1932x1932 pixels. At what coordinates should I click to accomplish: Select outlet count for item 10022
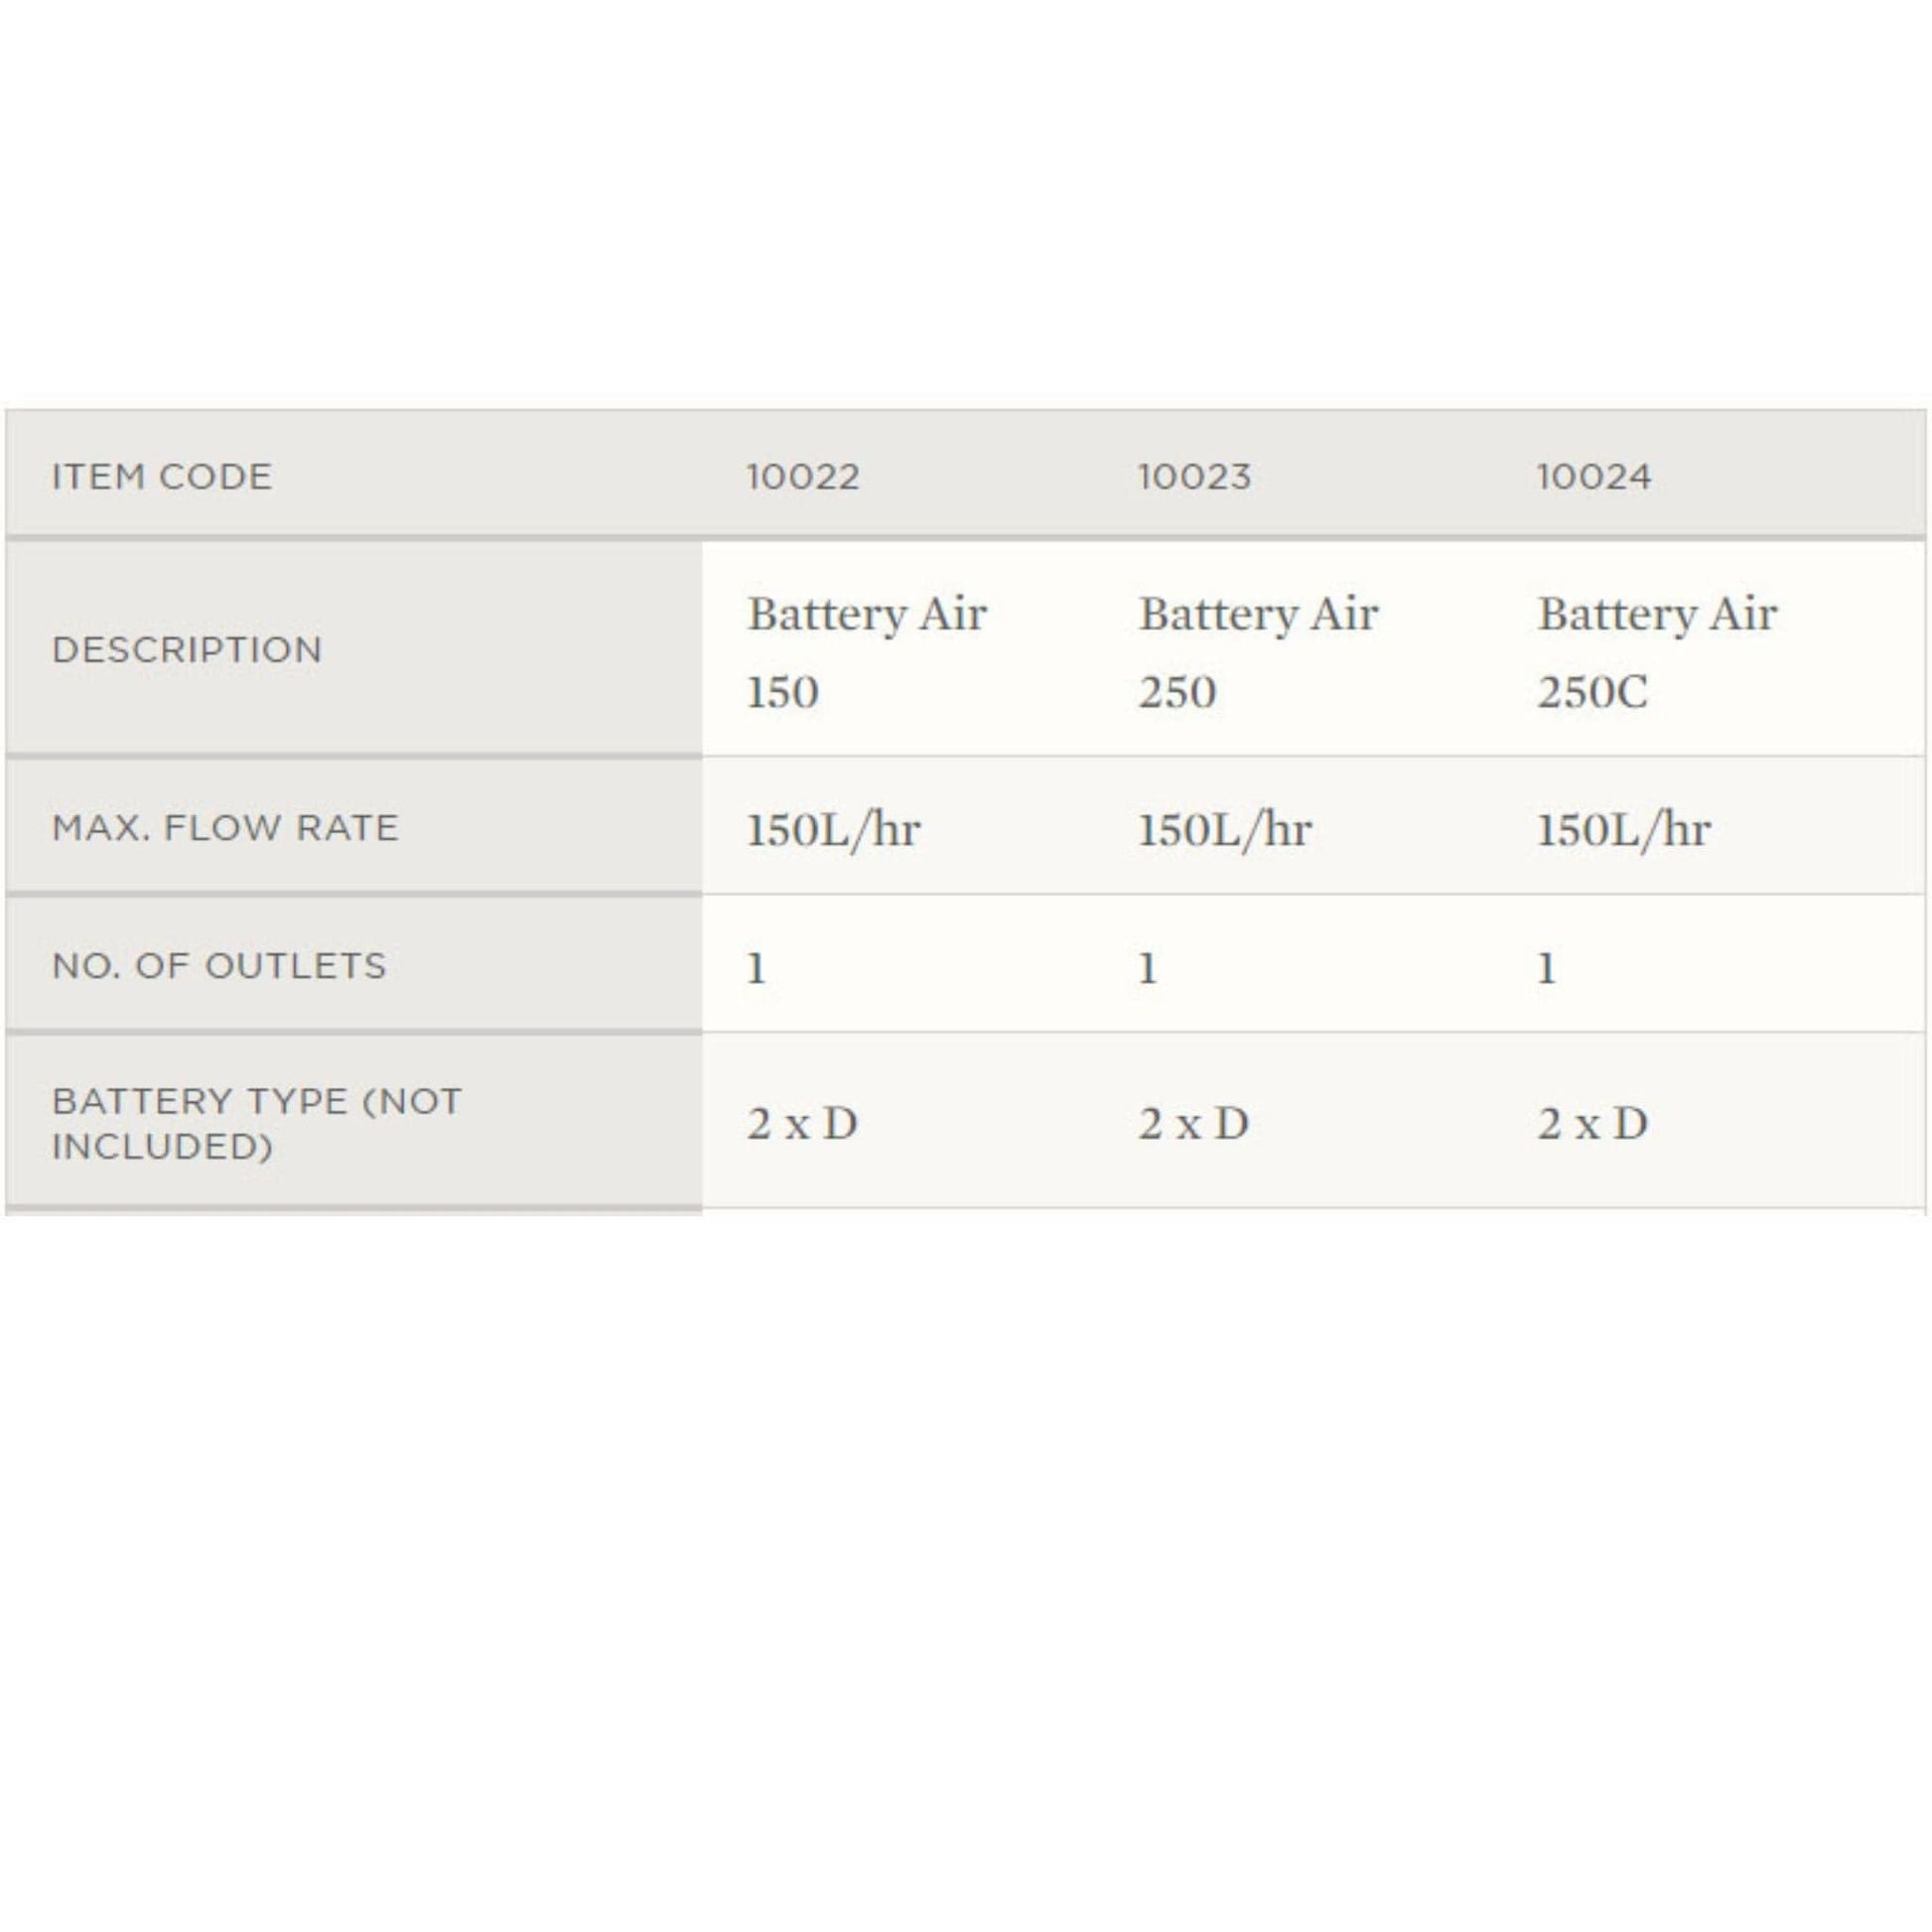(x=756, y=968)
